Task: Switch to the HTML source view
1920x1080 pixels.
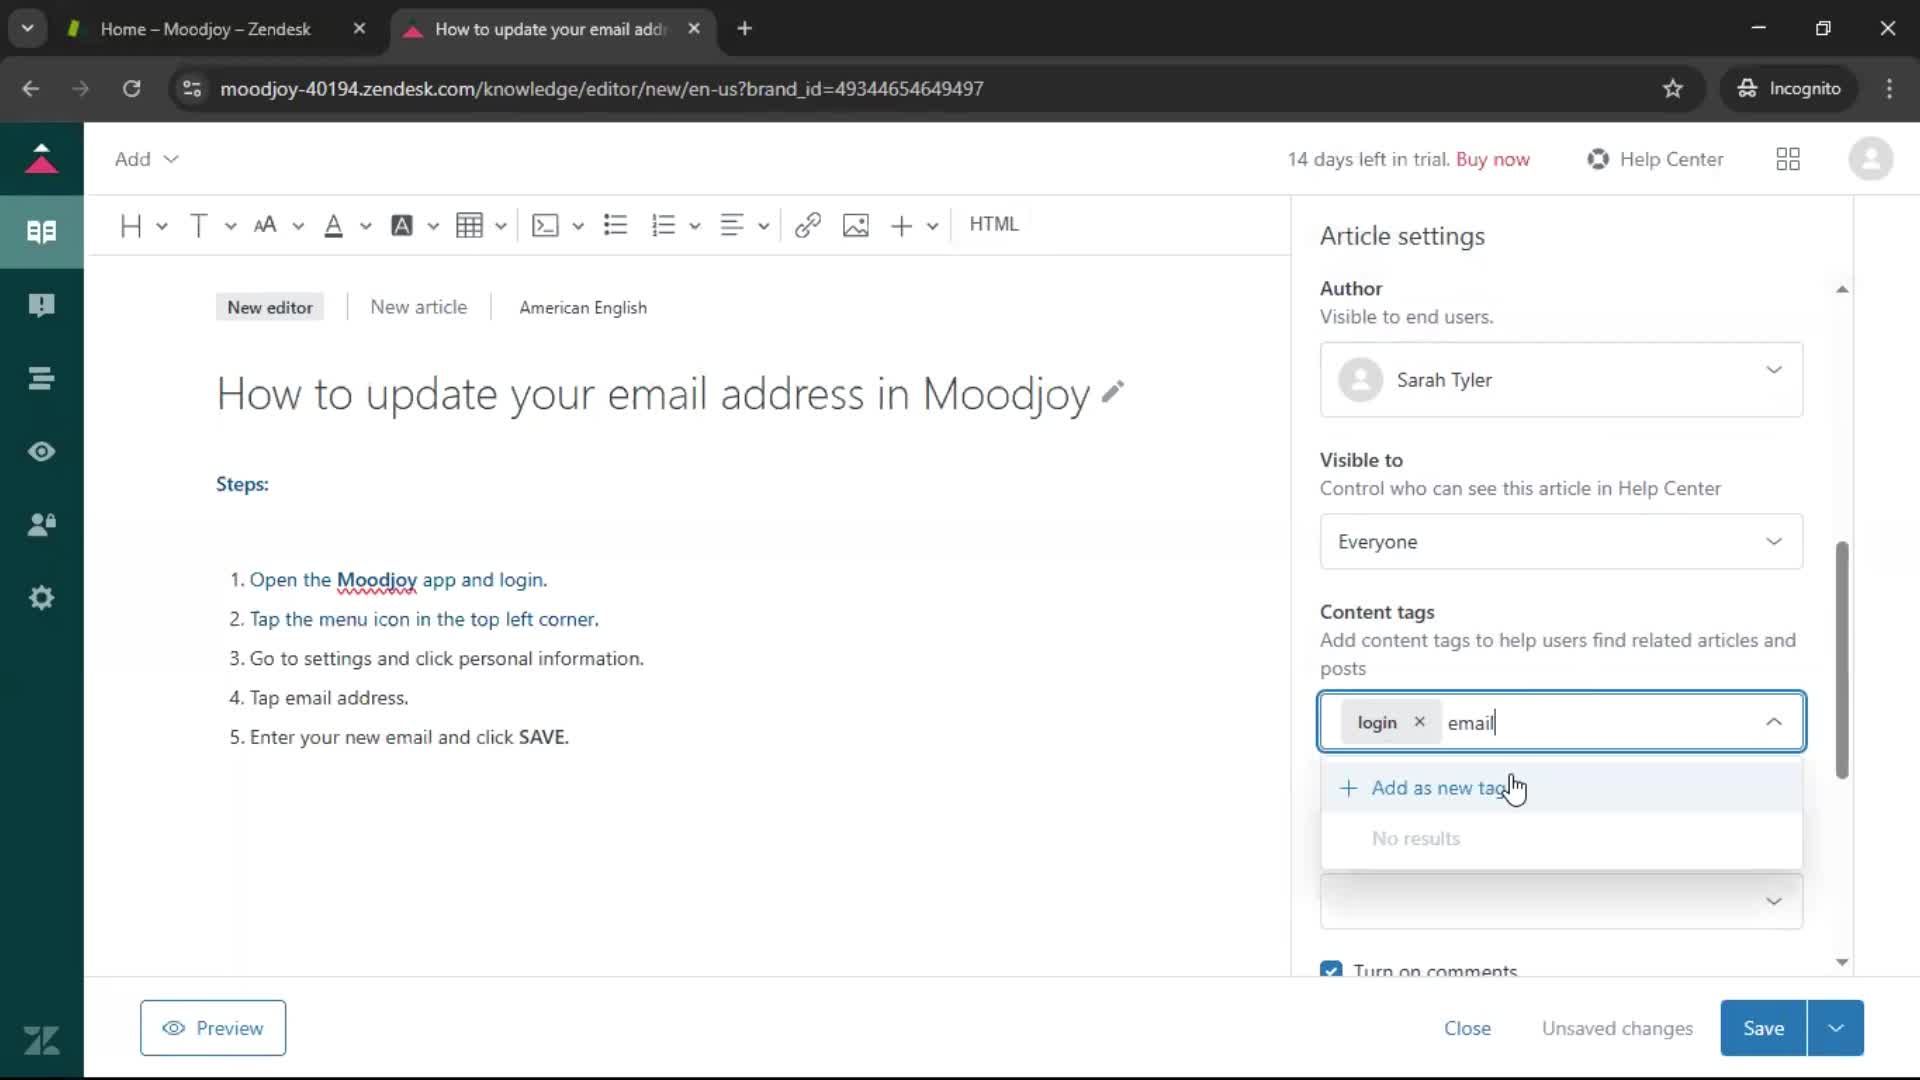Action: [993, 224]
